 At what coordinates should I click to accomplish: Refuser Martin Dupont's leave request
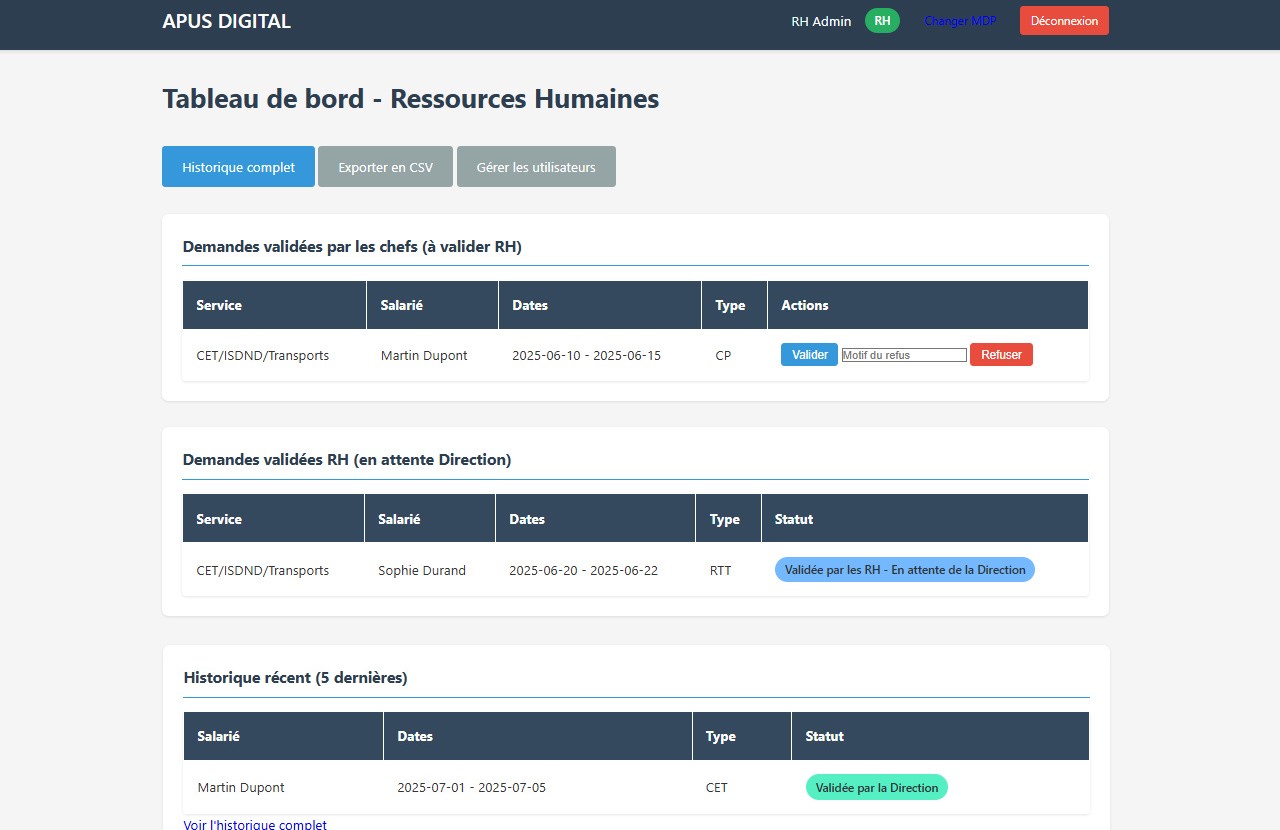1001,354
